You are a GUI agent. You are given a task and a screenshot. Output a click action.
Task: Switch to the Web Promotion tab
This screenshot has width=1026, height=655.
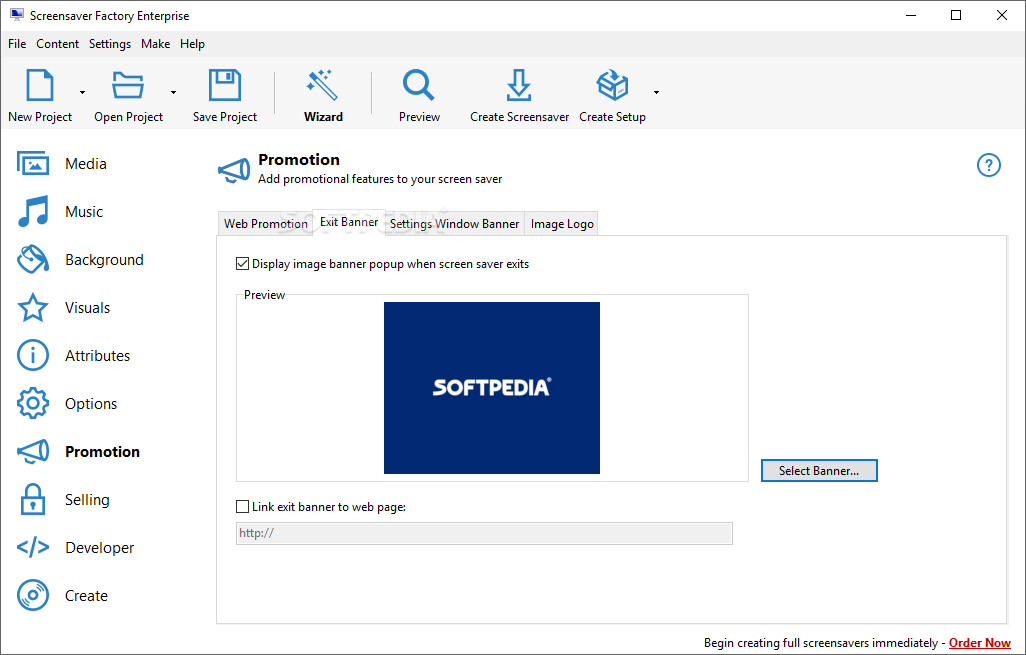click(266, 224)
